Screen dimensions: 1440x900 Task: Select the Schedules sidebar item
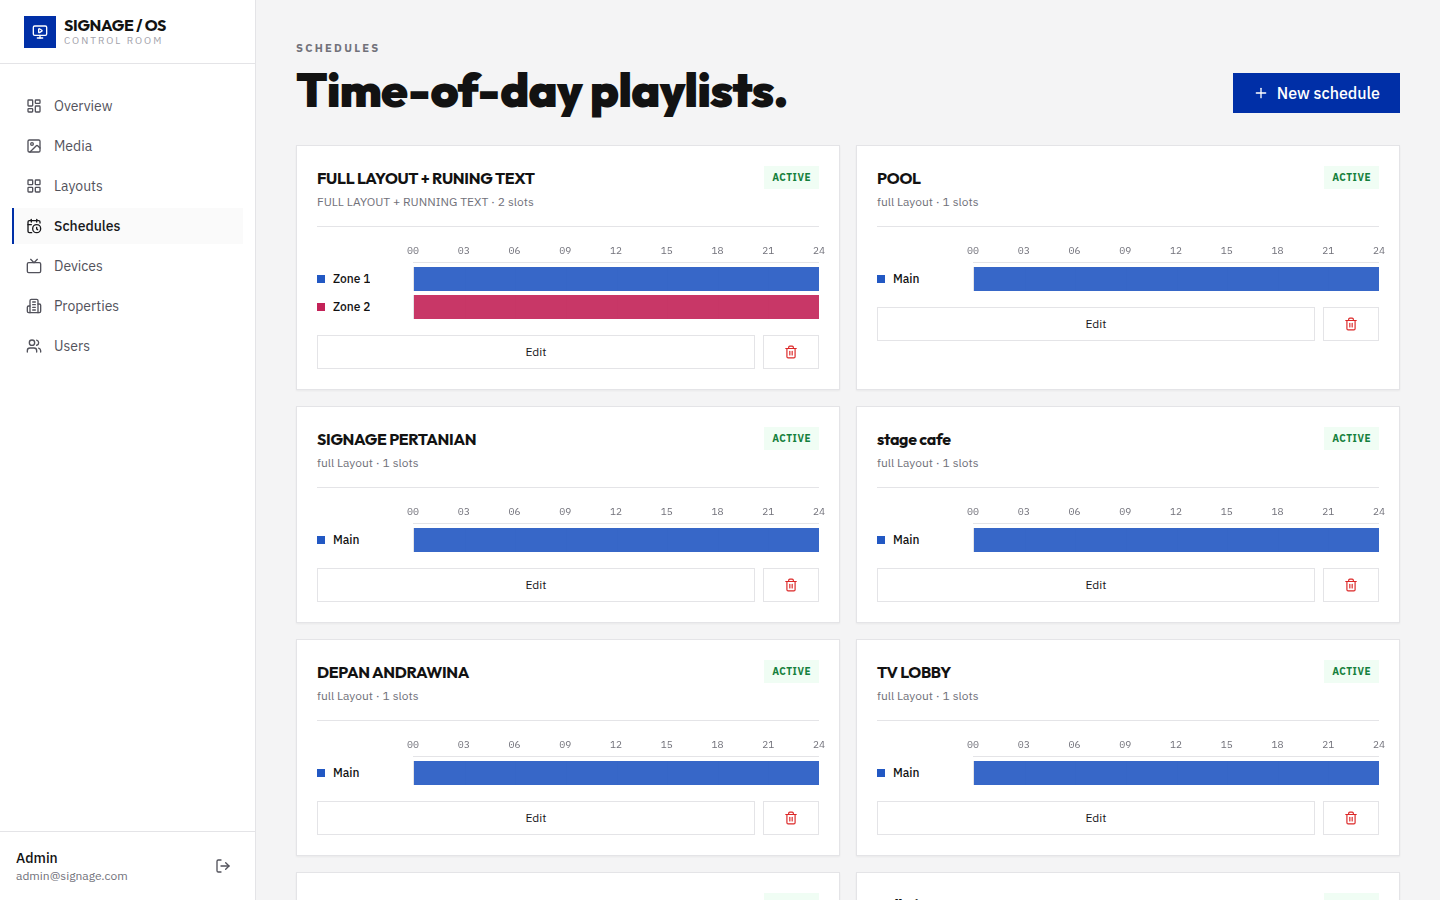pos(127,226)
